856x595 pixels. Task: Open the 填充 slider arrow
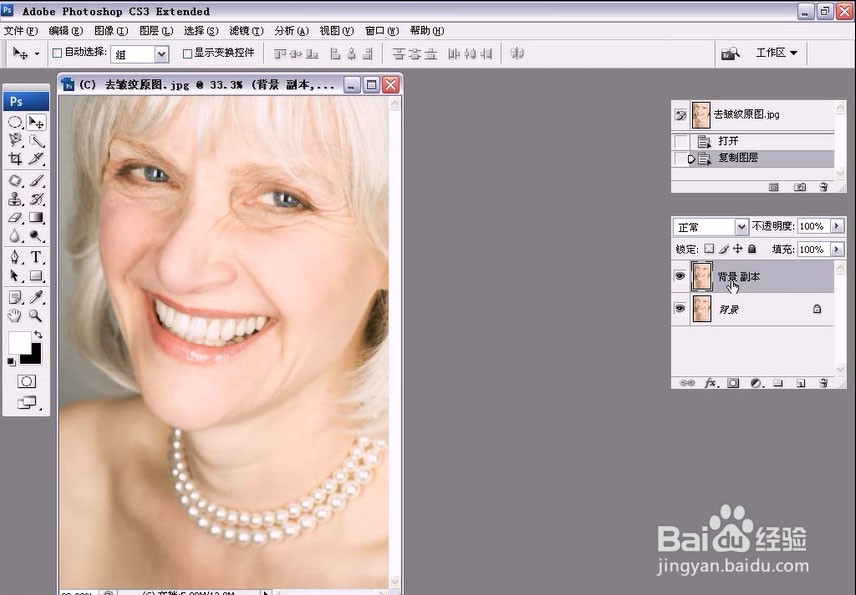pos(836,249)
